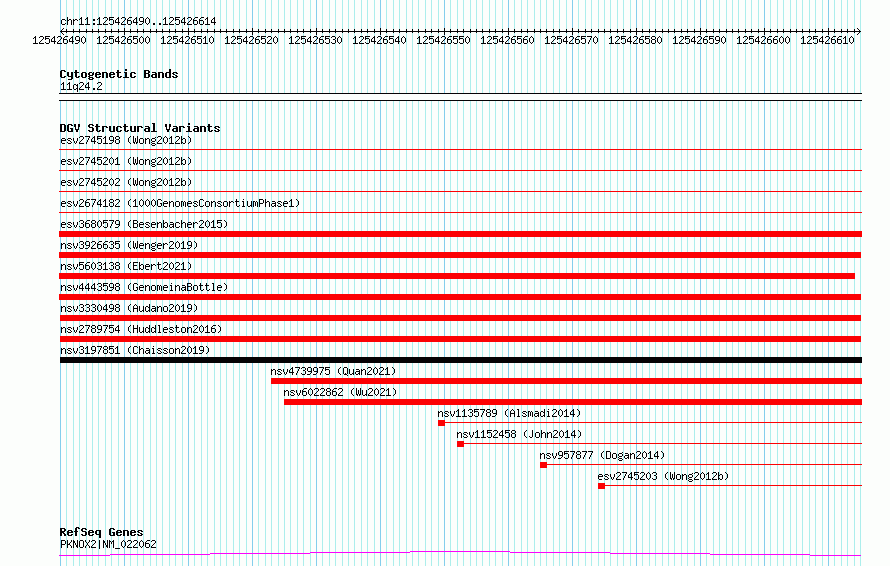890x566 pixels.
Task: Select the 11q24.2 band label
Action: click(81, 86)
